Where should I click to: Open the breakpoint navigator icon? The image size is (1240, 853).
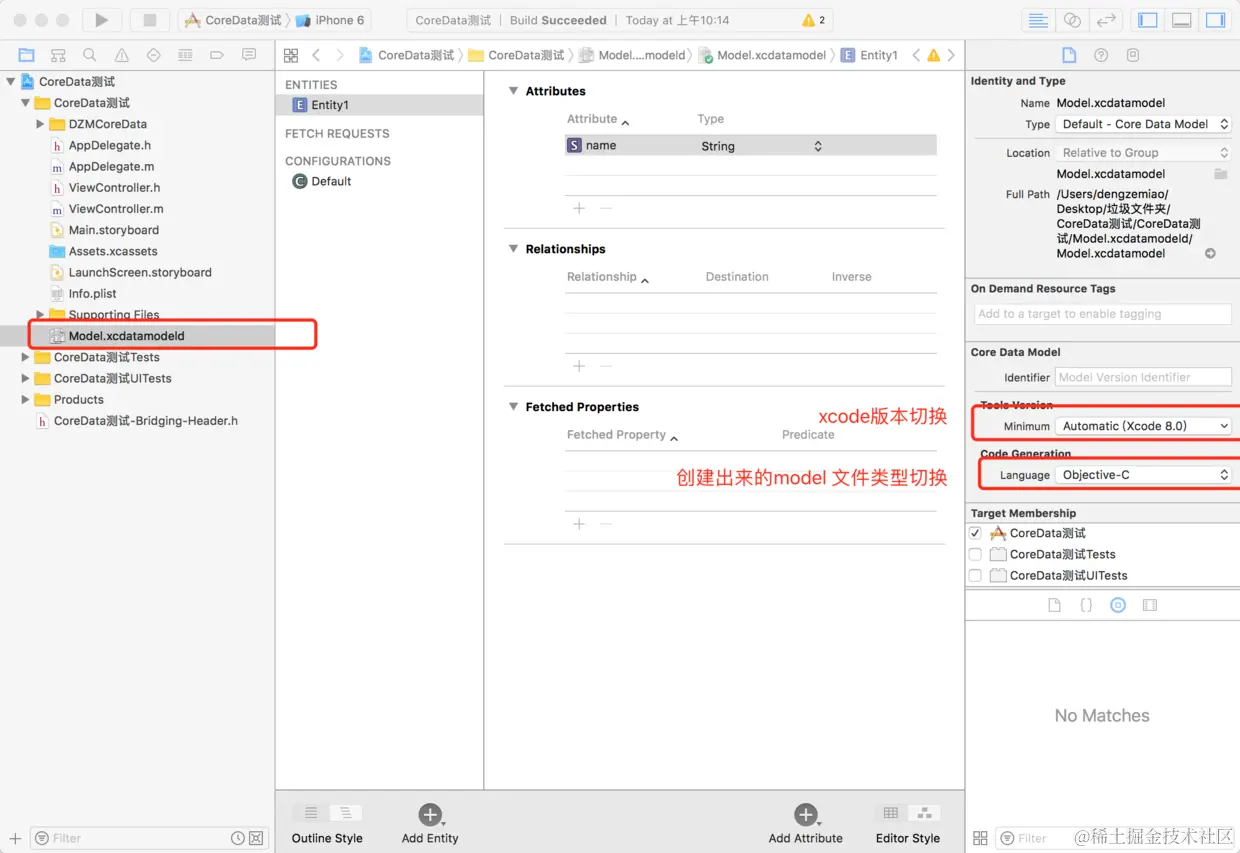[217, 55]
